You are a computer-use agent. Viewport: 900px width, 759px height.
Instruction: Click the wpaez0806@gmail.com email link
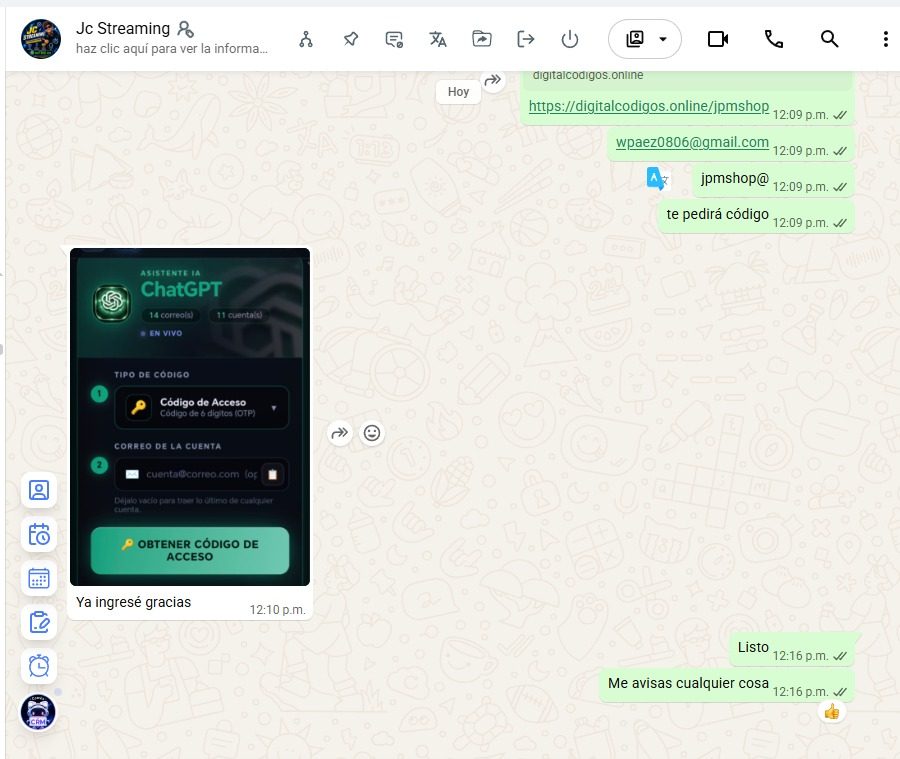tap(692, 142)
